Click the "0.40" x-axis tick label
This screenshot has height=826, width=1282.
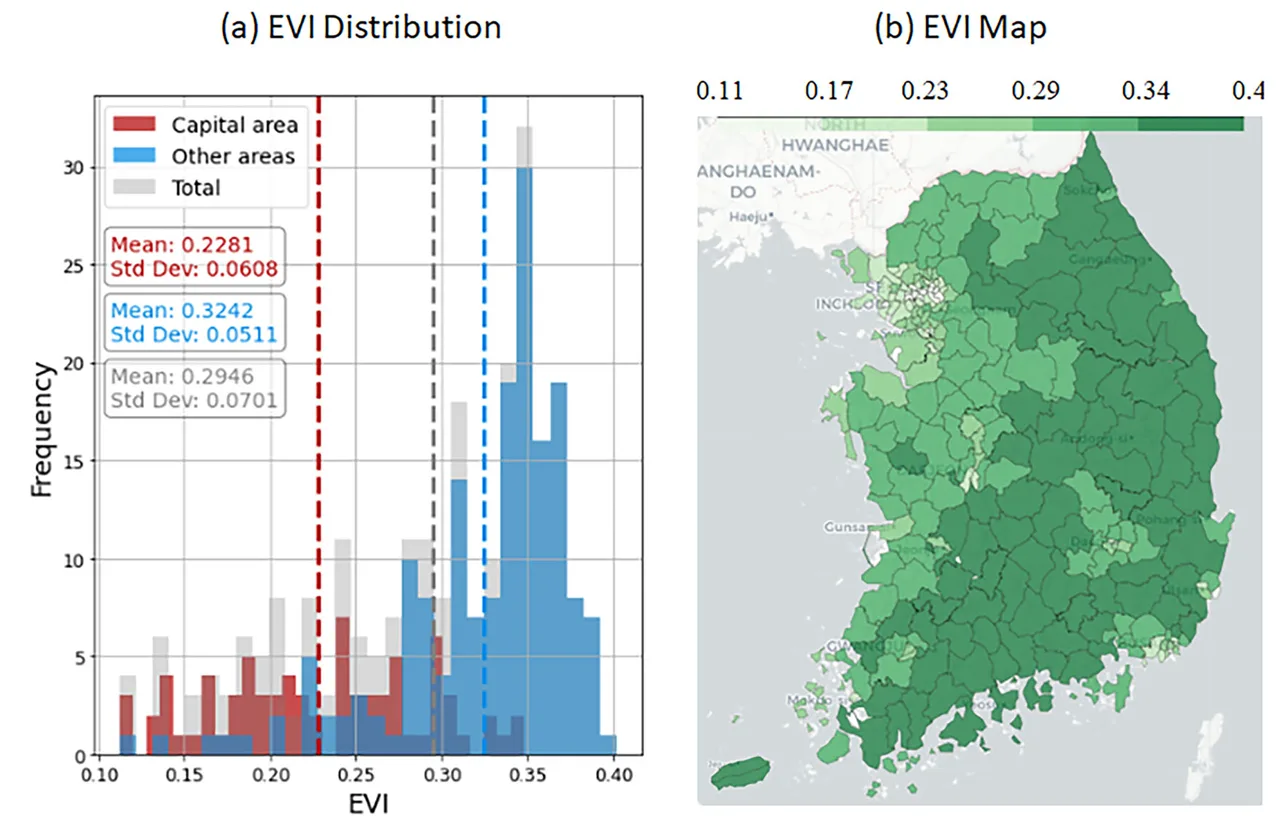(x=614, y=775)
